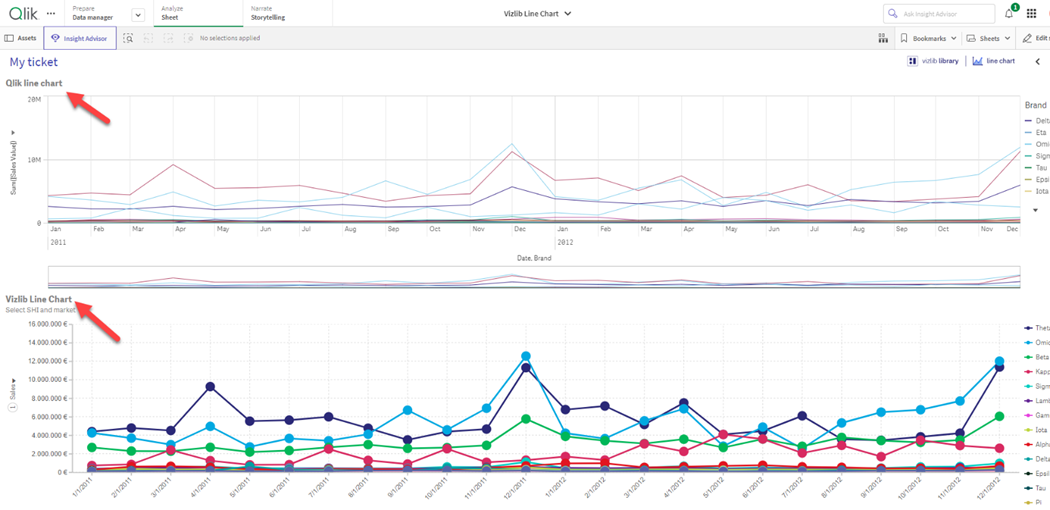Click the step back selection icon
The height and width of the screenshot is (510, 1050).
pyautogui.click(x=148, y=38)
